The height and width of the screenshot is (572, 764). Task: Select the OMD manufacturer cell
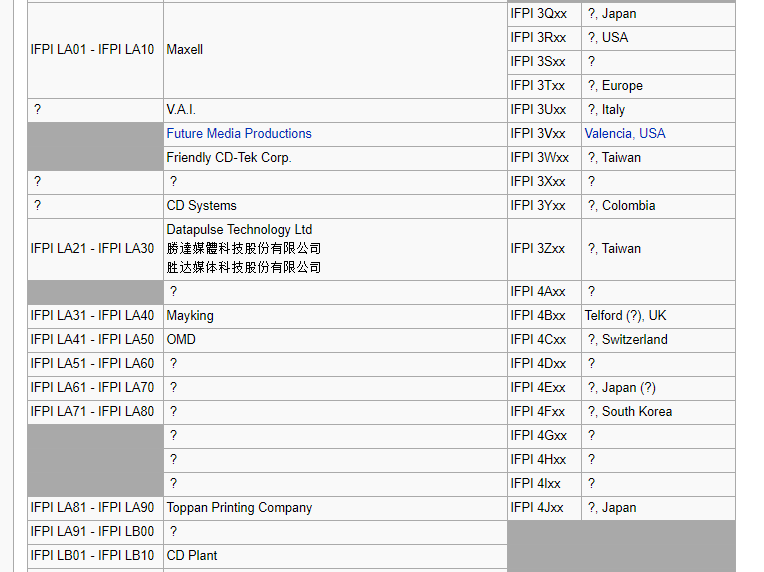[x=181, y=340]
